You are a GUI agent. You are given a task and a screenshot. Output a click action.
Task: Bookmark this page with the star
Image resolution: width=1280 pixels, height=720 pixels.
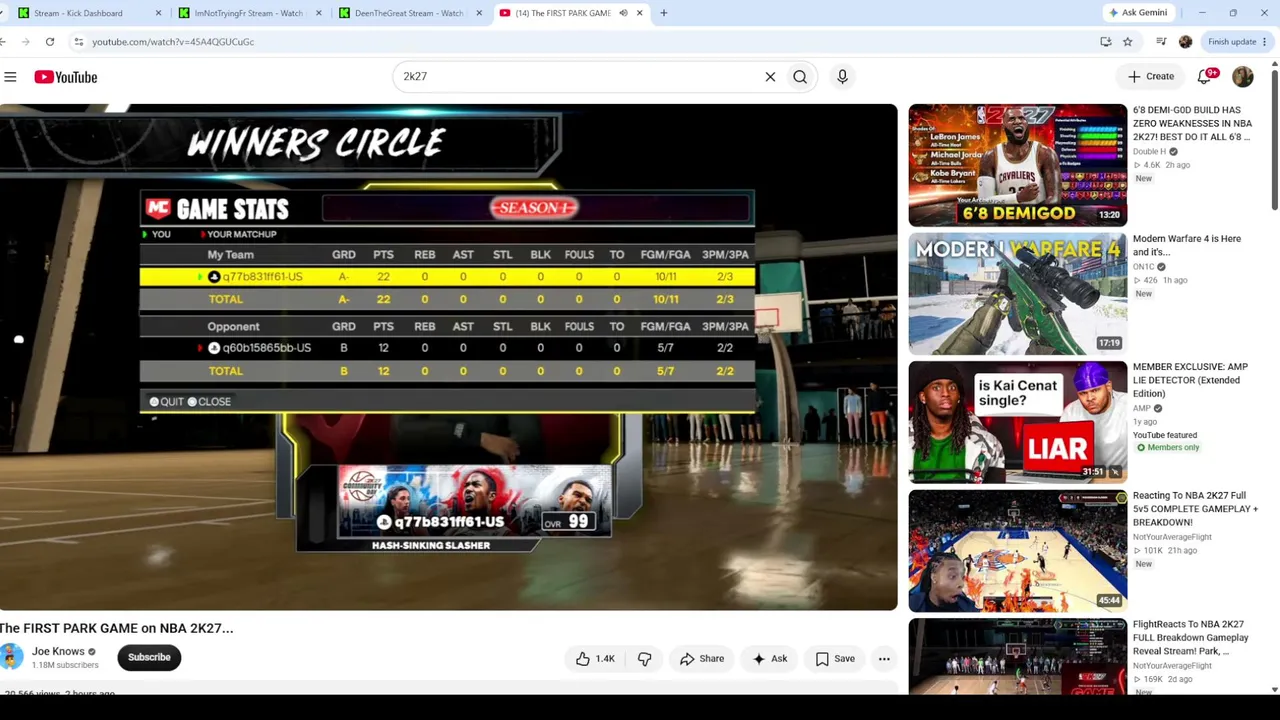(x=1127, y=42)
